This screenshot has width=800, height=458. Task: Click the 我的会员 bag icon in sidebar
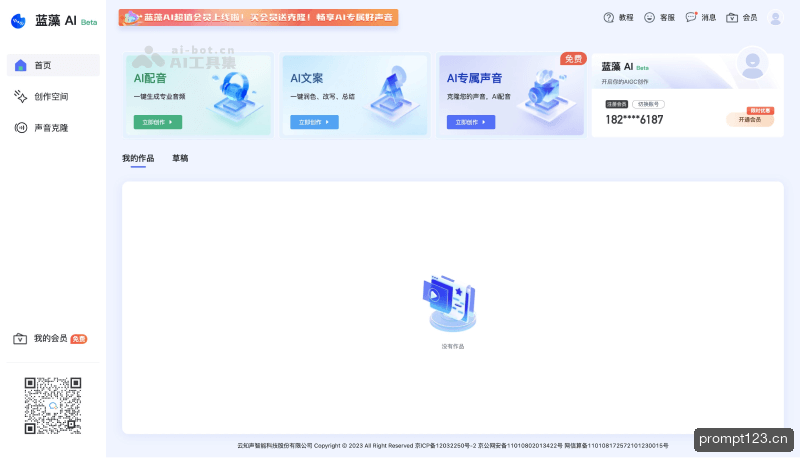click(20, 339)
